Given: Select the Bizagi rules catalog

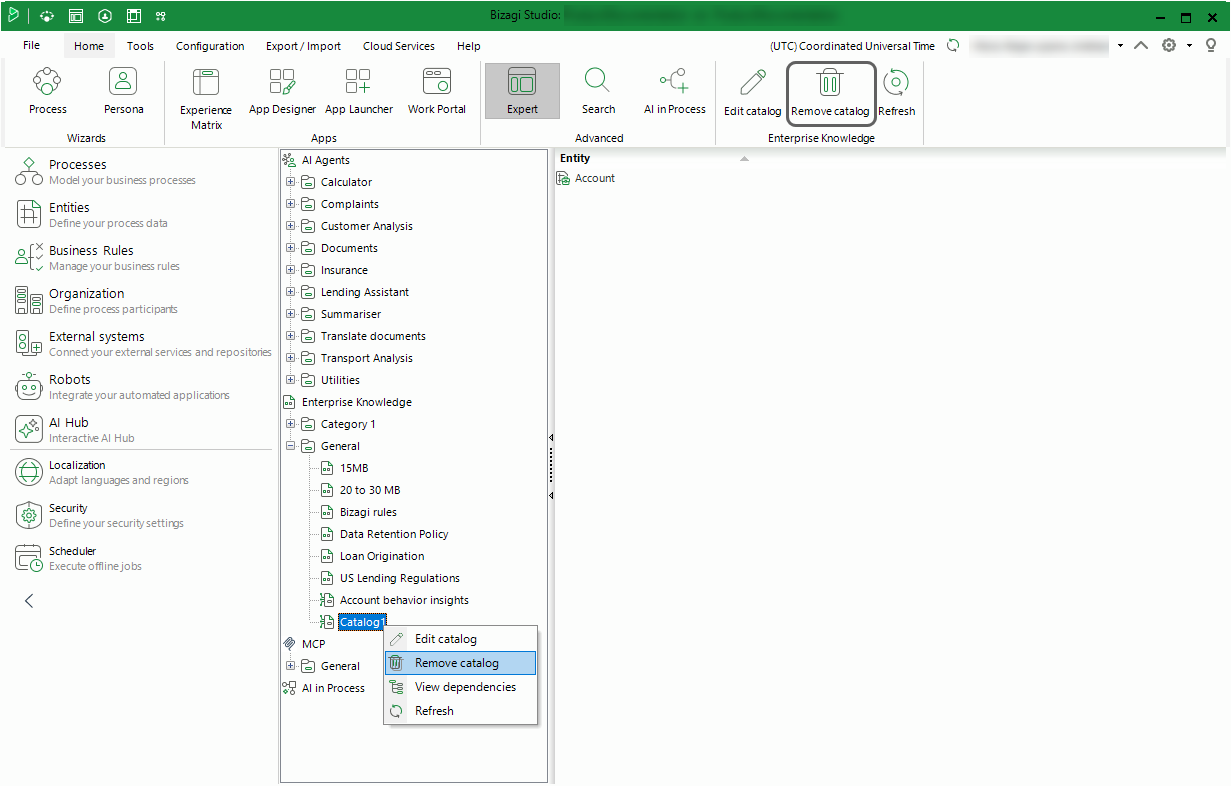Looking at the screenshot, I should pyautogui.click(x=368, y=512).
